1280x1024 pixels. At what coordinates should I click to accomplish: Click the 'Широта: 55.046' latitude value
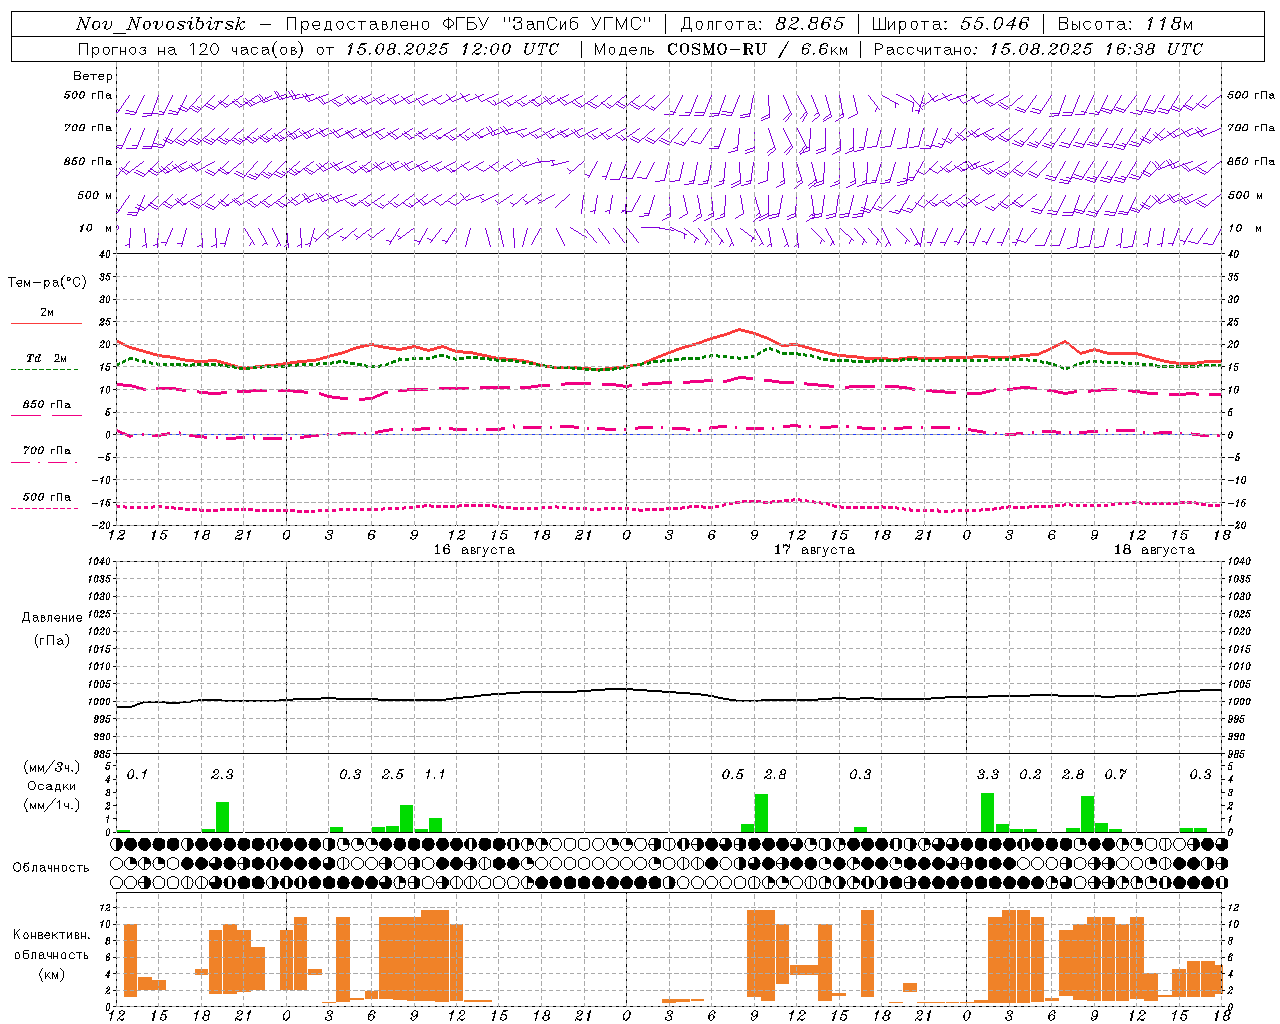pos(950,24)
